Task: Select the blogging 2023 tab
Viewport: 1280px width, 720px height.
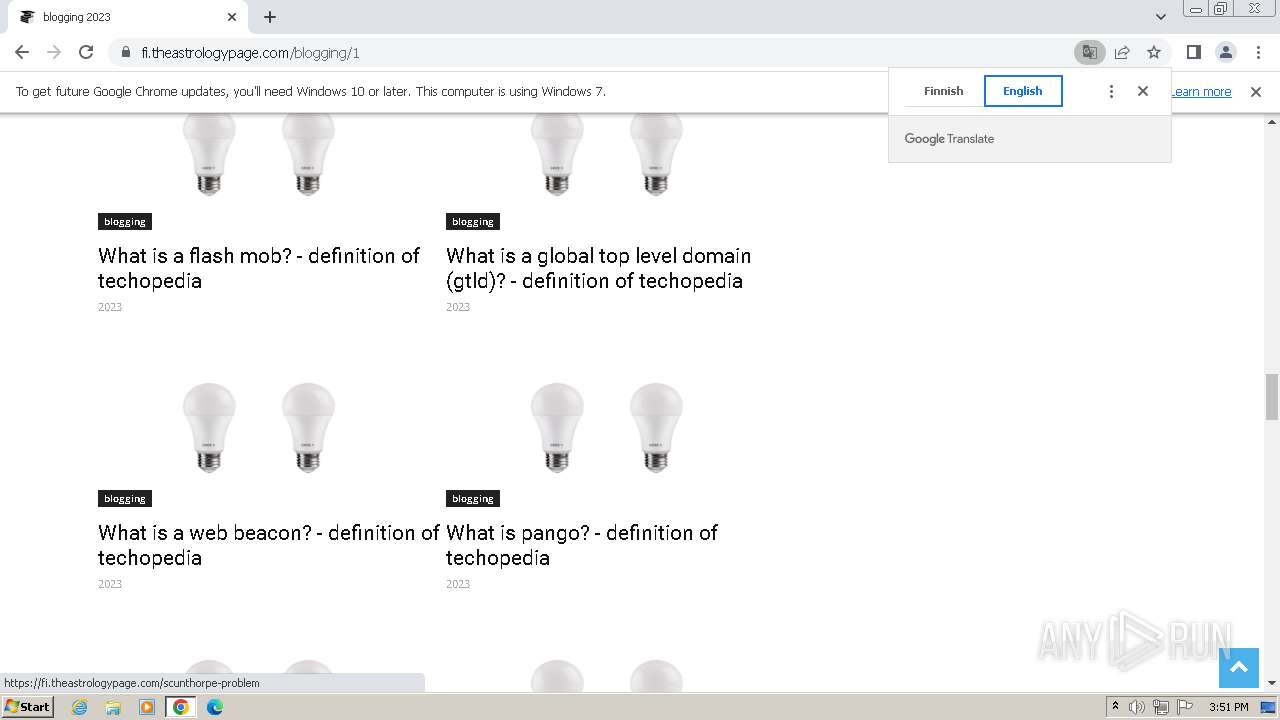Action: pyautogui.click(x=128, y=17)
